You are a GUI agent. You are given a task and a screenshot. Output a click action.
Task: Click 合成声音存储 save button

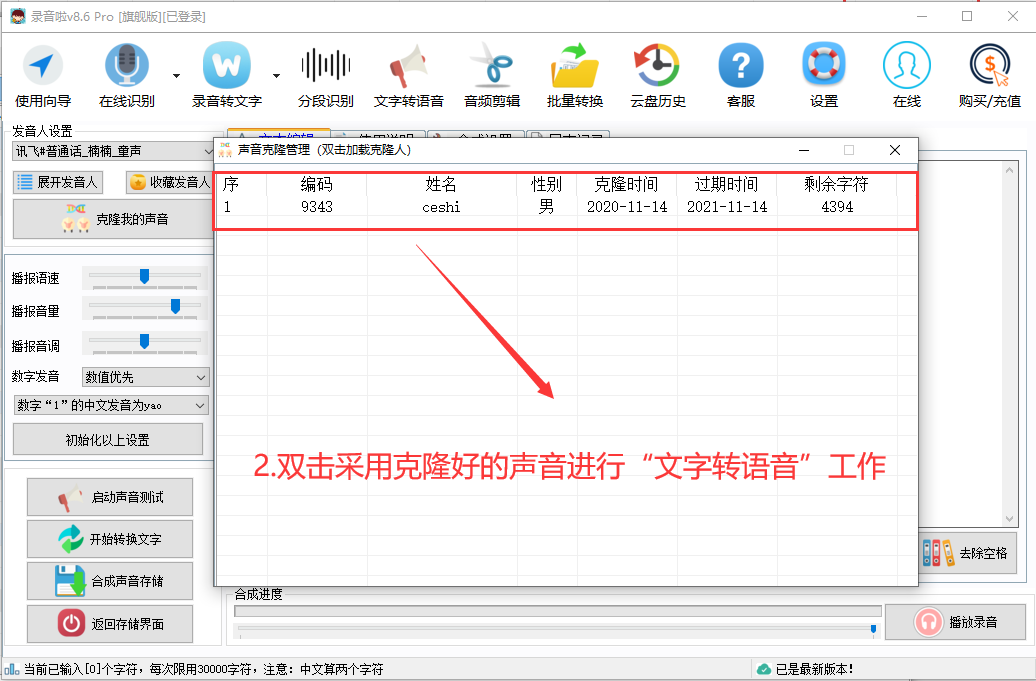coord(110,581)
